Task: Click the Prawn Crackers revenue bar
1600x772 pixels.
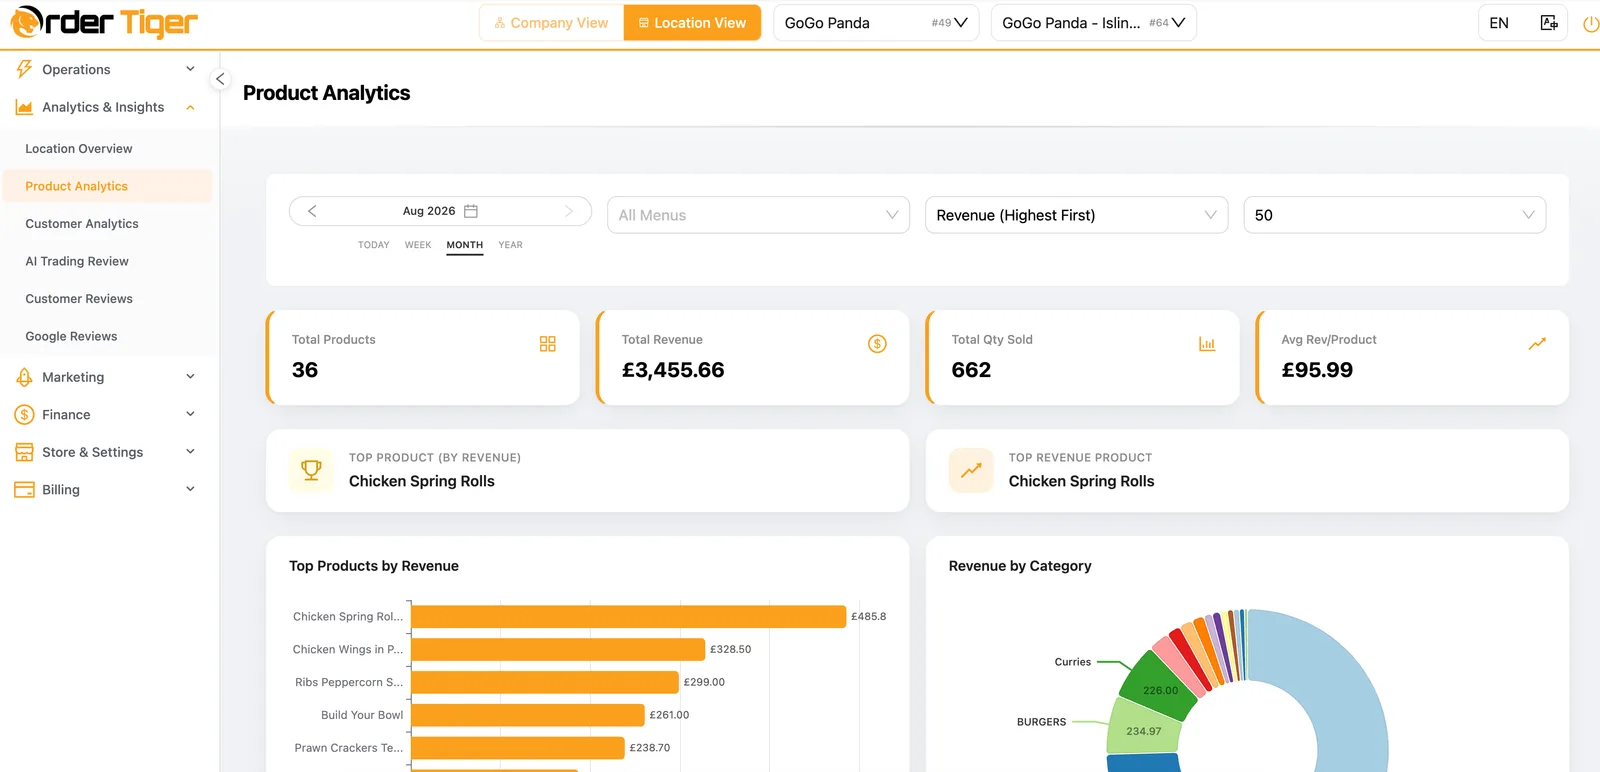Action: click(x=518, y=748)
